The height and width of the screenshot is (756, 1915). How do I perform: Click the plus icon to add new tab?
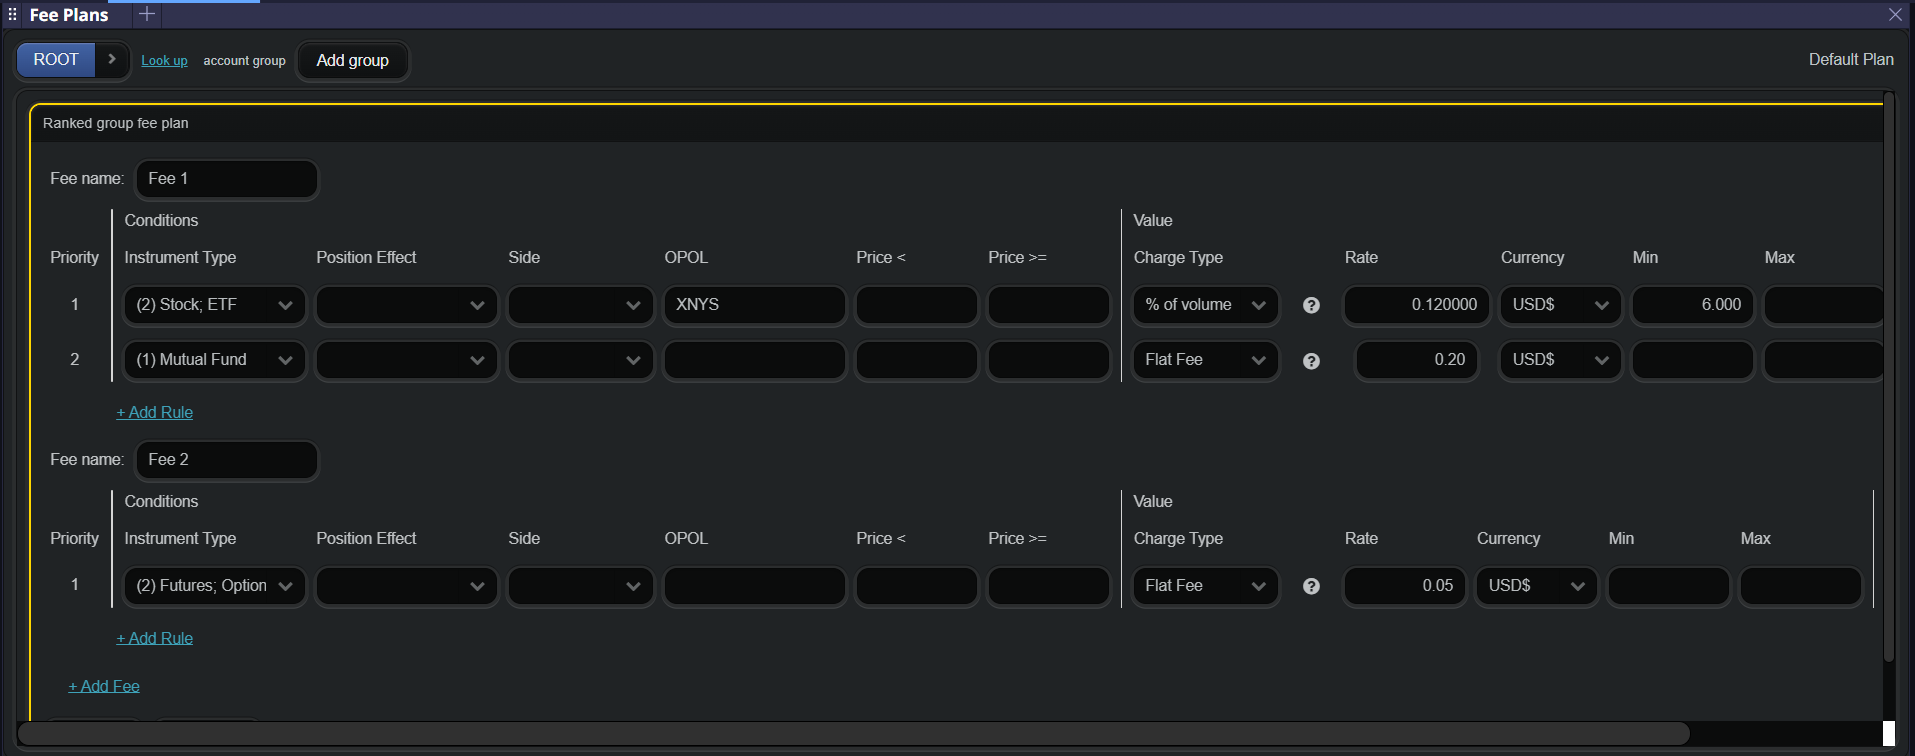coord(147,14)
